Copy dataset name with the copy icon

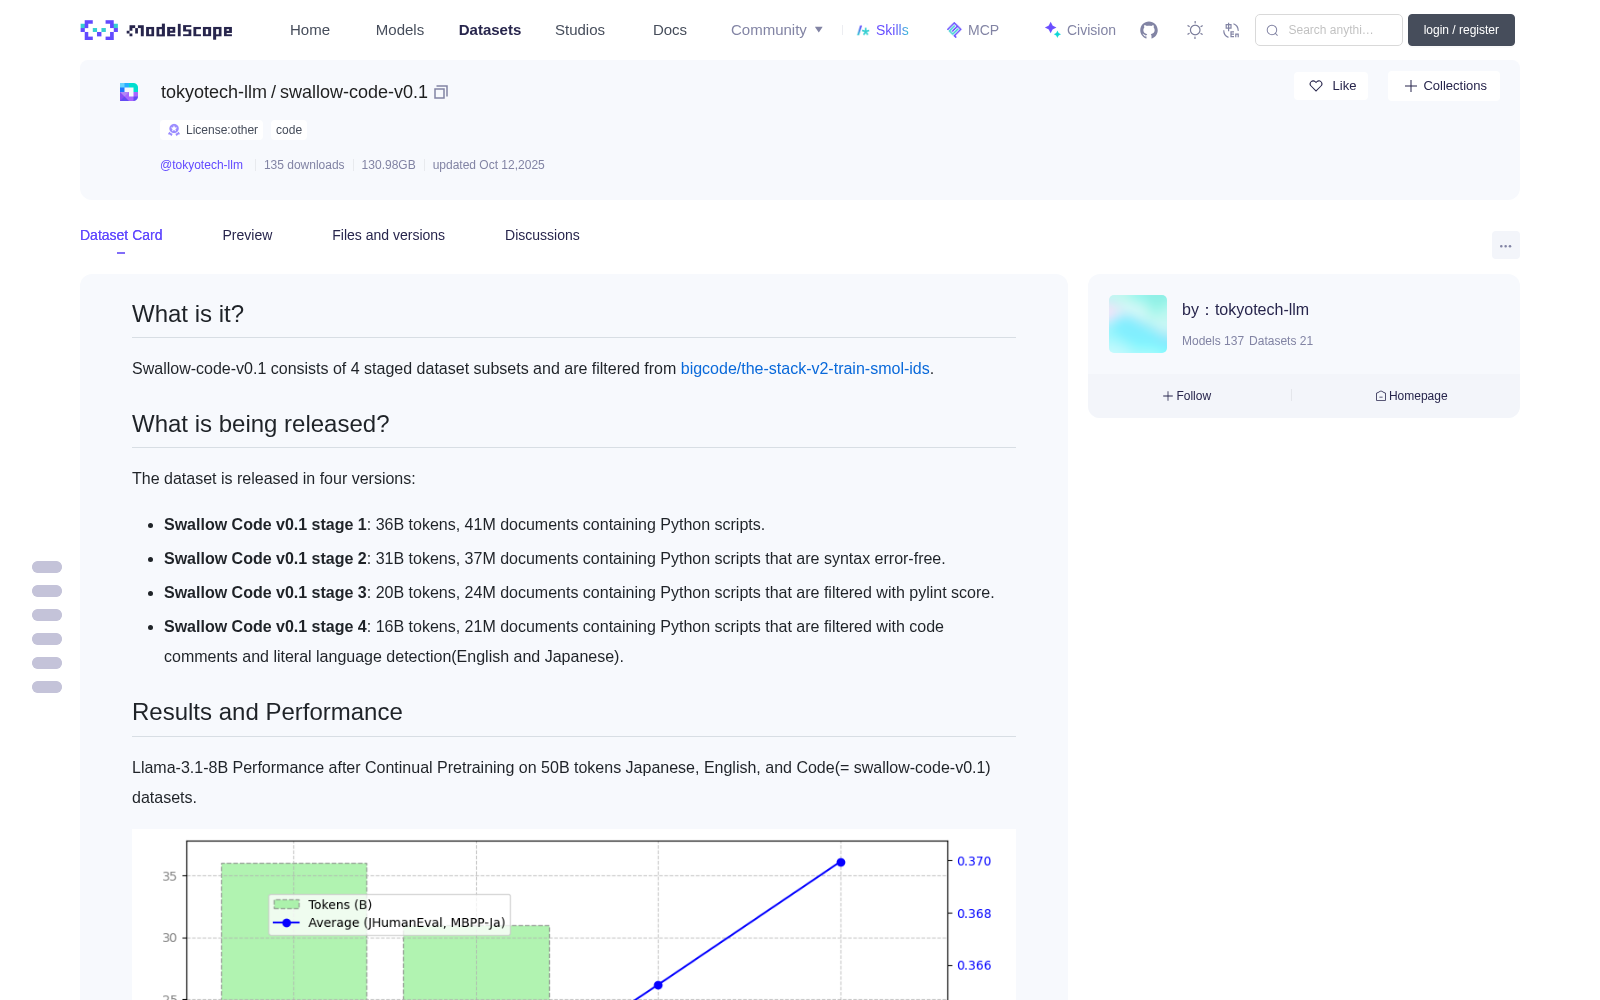pyautogui.click(x=441, y=92)
